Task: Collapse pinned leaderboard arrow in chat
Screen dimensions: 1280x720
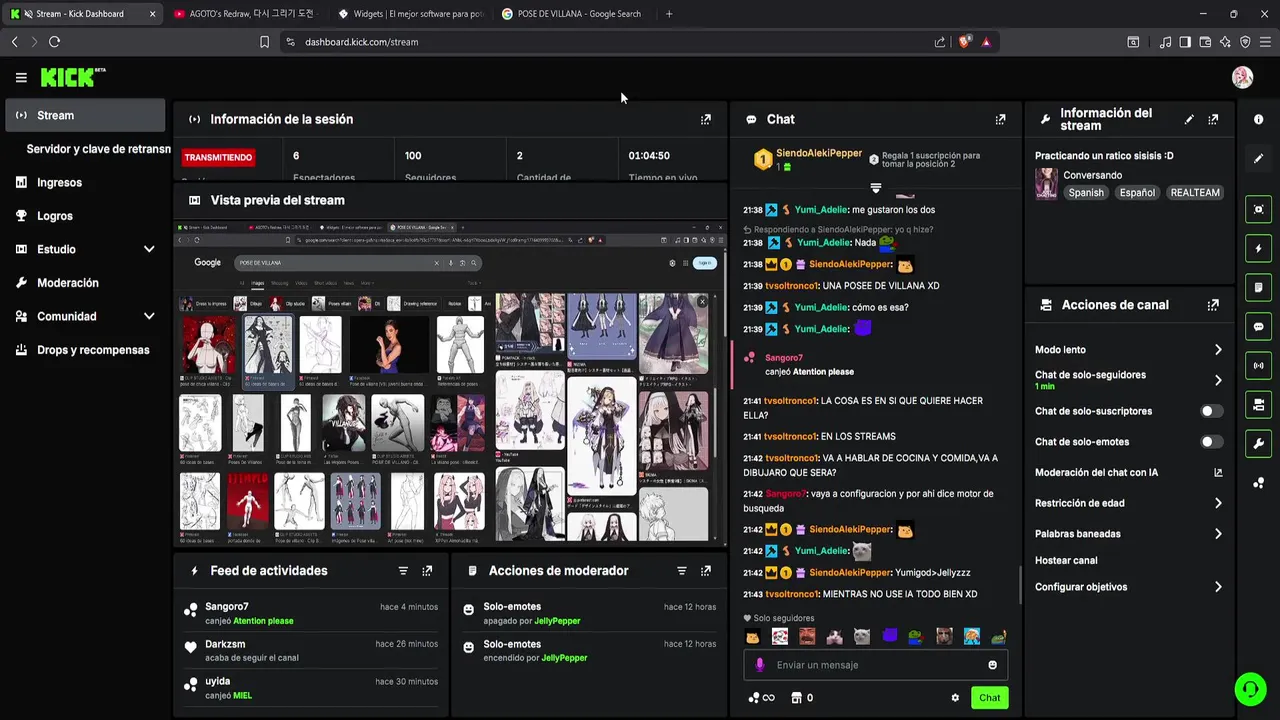Action: click(876, 188)
